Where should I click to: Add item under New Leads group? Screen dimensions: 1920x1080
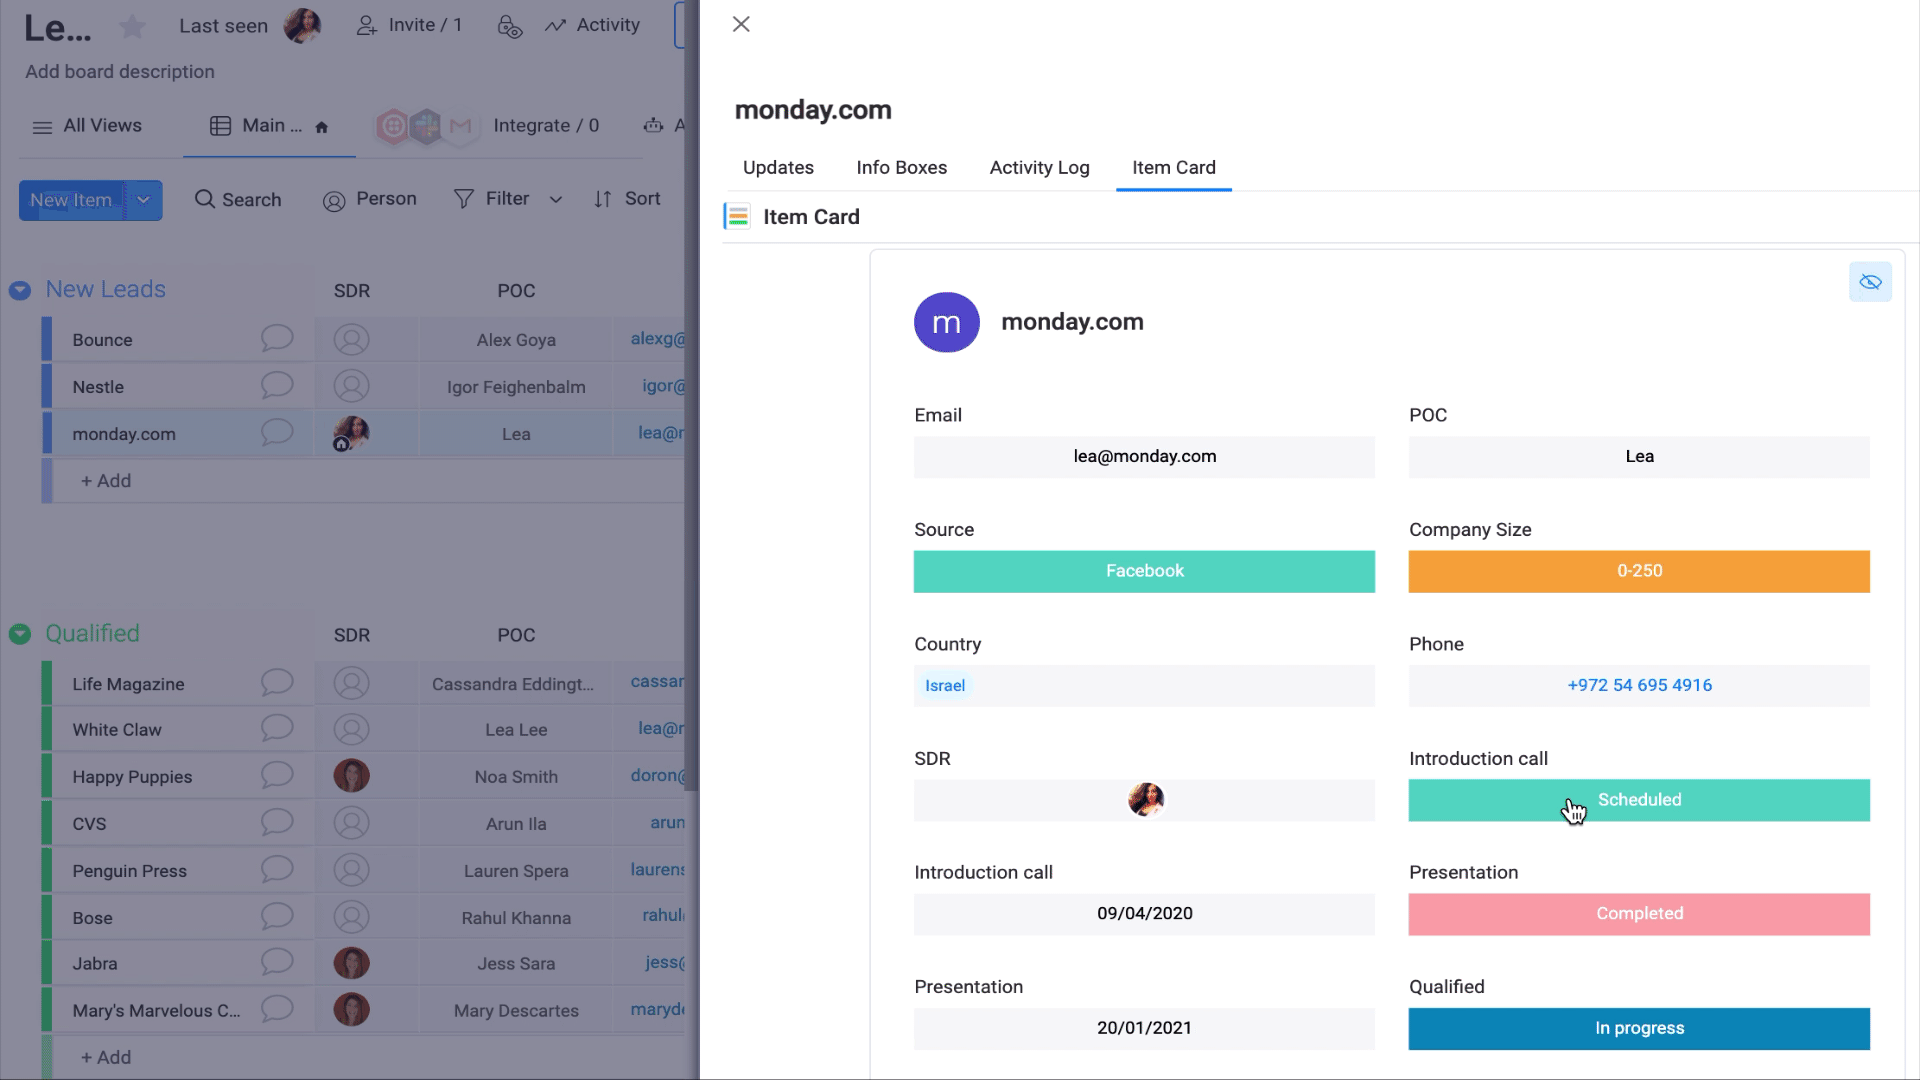106,481
